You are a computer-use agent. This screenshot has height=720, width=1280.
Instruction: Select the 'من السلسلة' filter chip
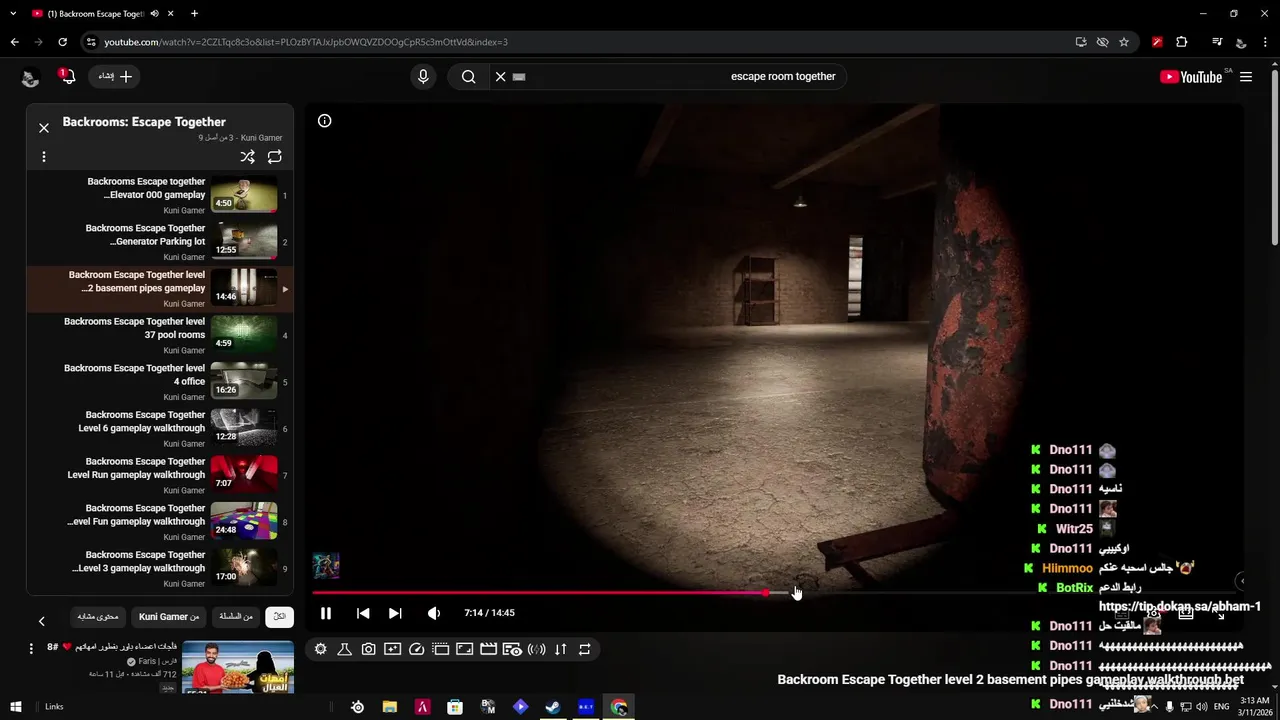click(x=236, y=617)
